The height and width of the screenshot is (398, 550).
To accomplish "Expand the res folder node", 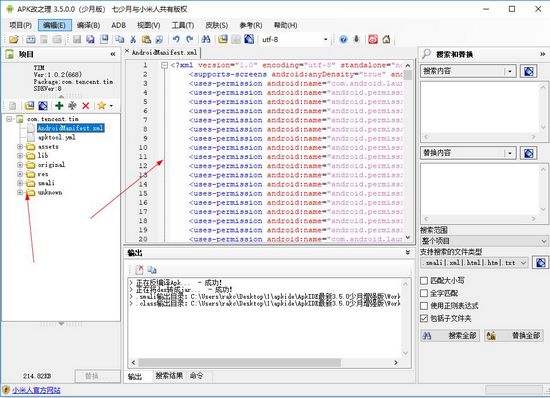I will 20,174.
